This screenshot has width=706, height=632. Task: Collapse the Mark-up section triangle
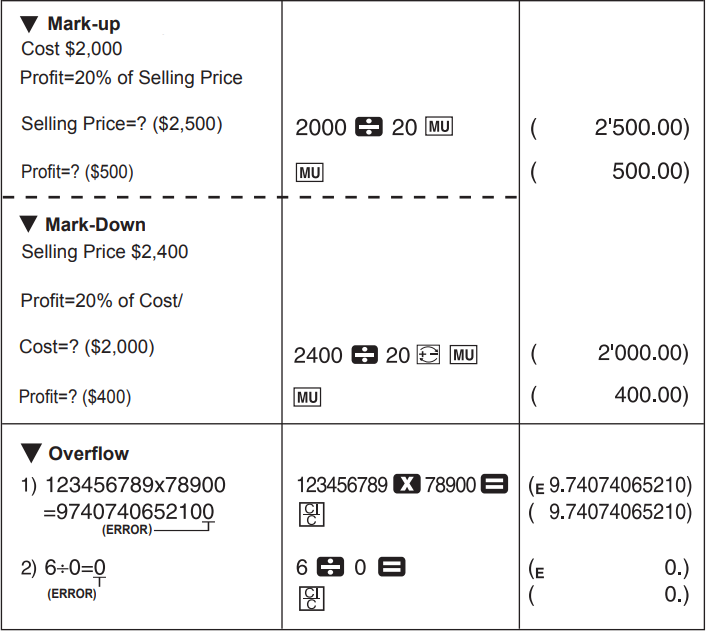click(x=29, y=23)
